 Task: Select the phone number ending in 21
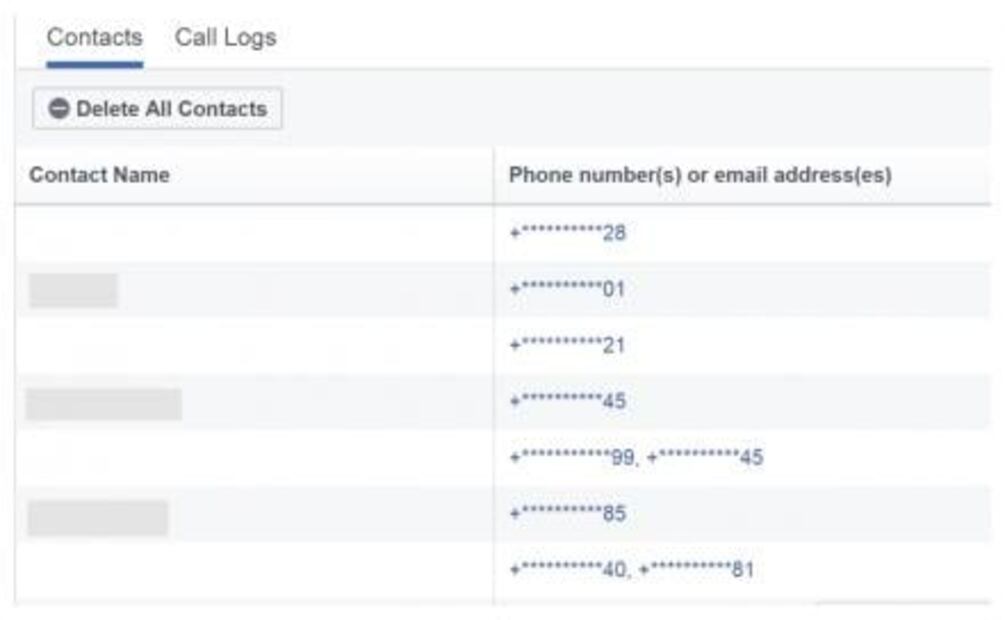point(568,346)
